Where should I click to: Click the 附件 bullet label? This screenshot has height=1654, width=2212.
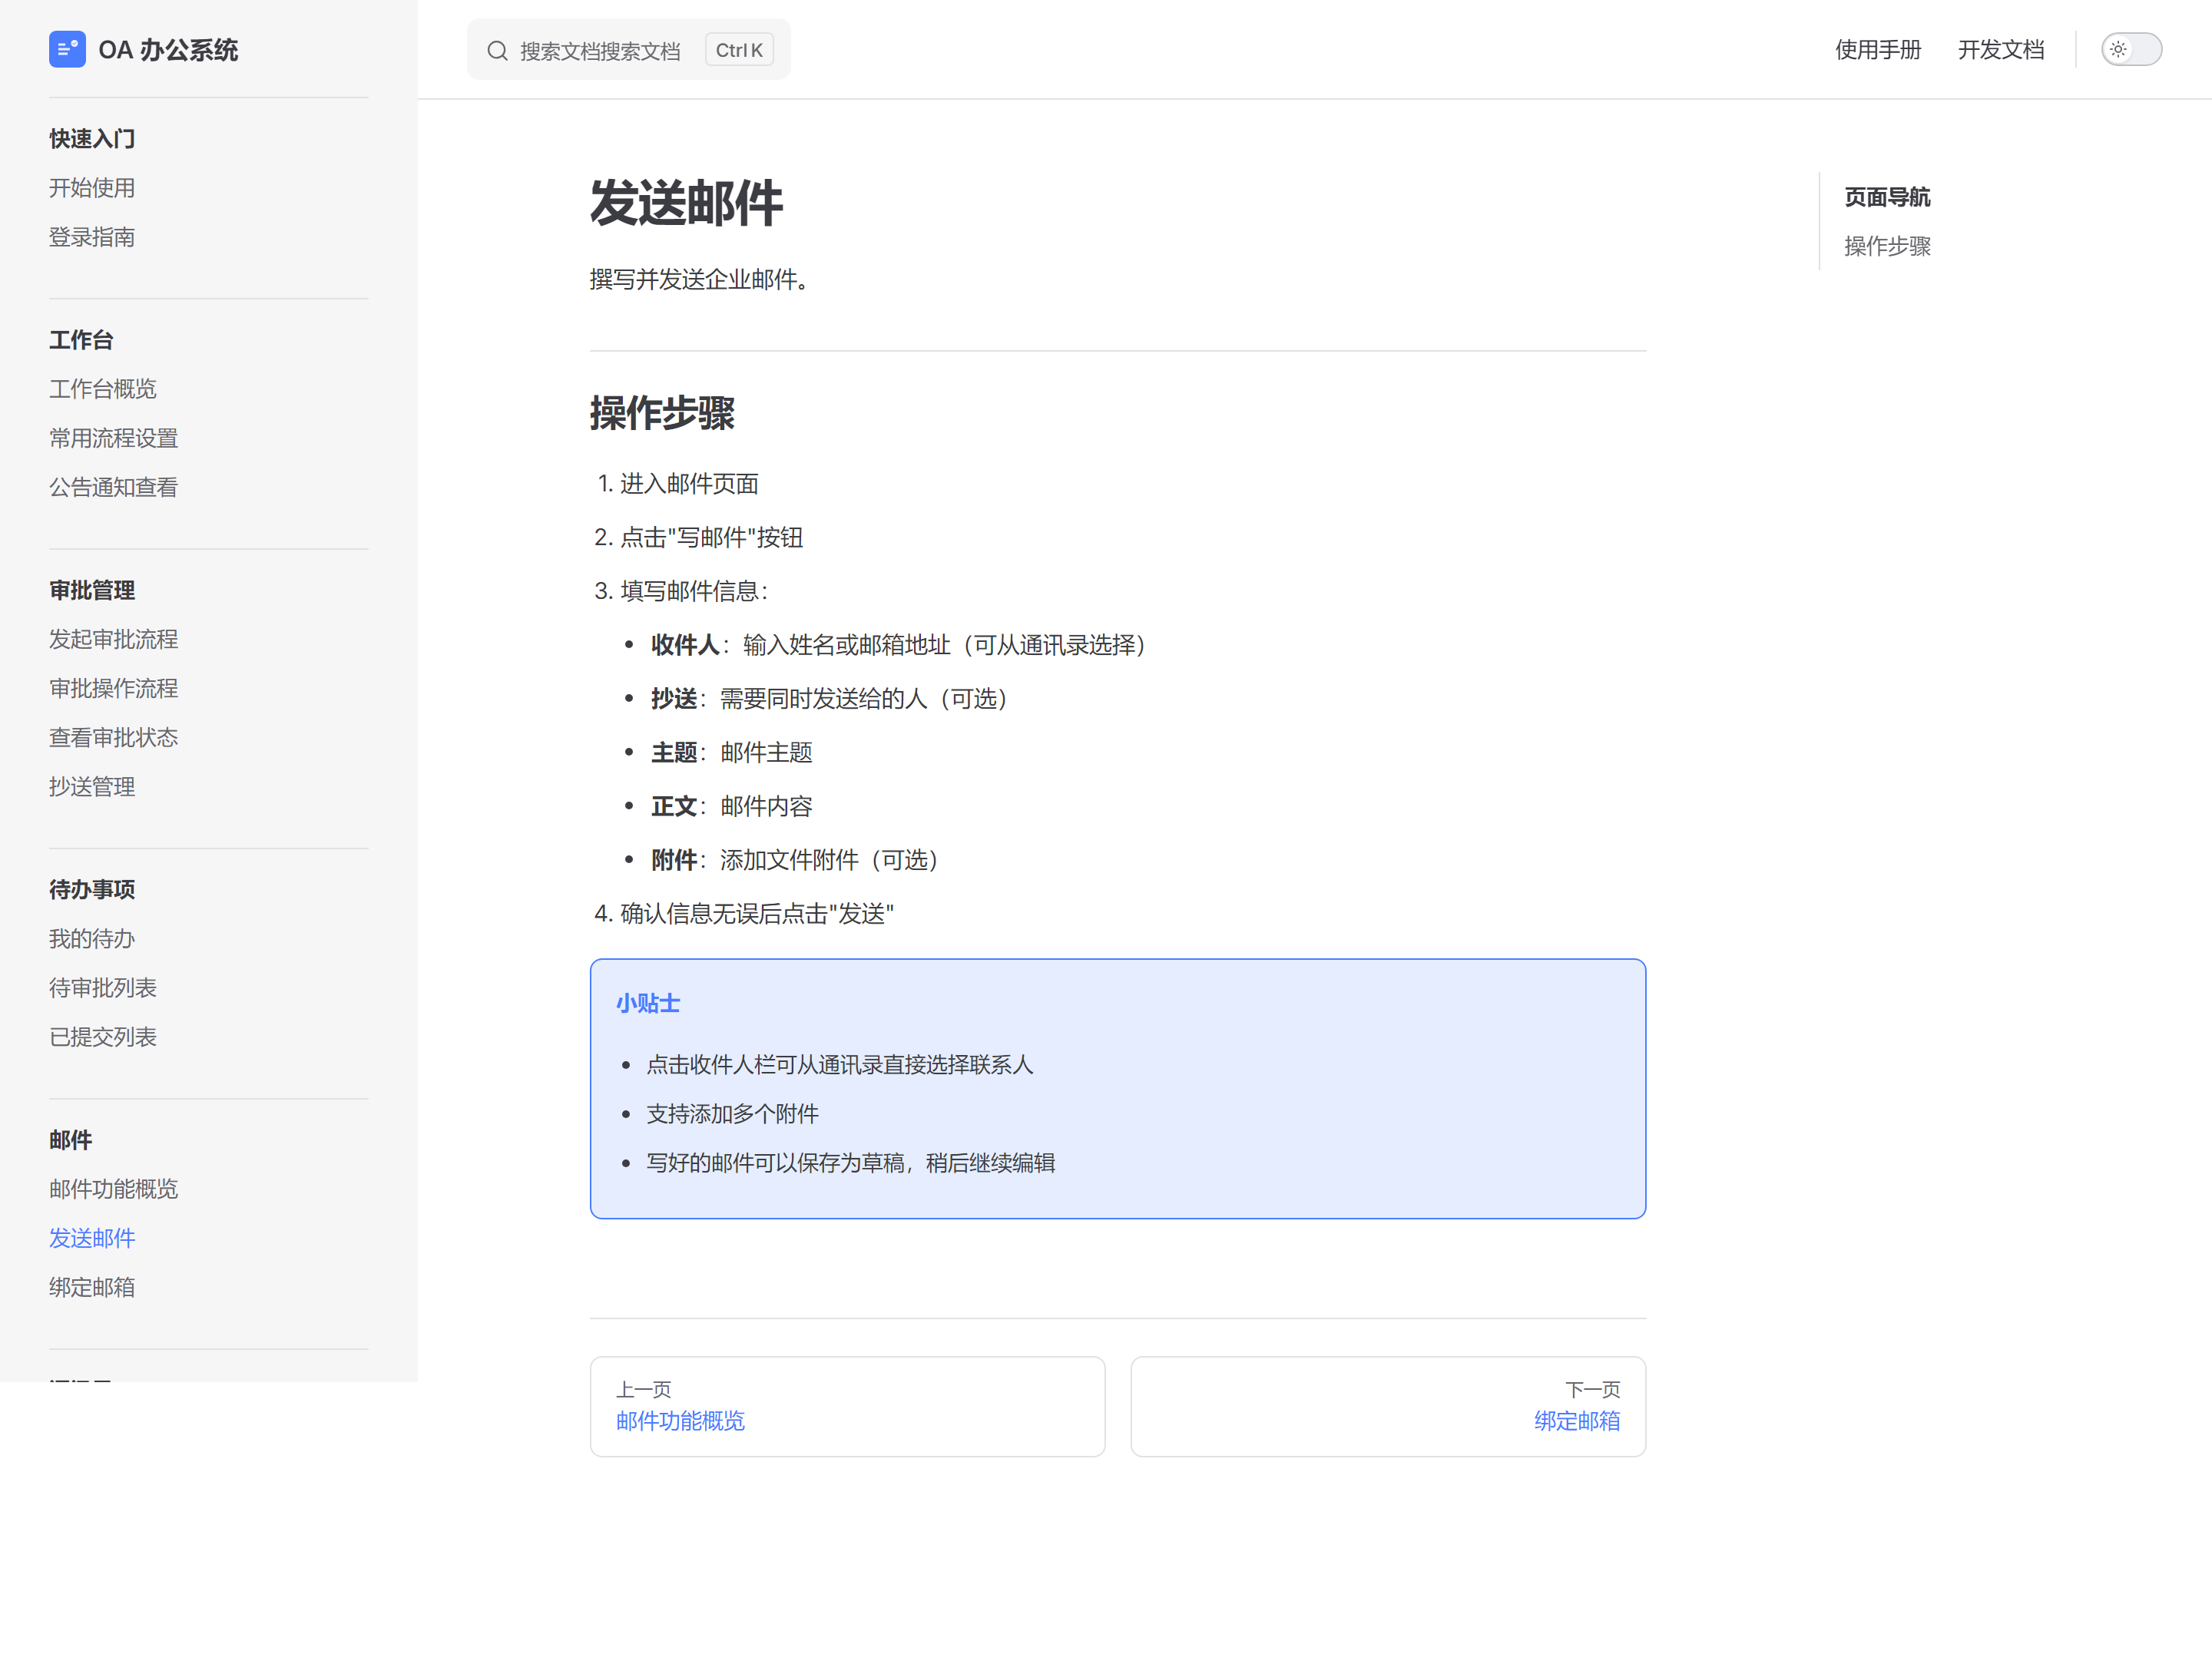click(x=674, y=860)
